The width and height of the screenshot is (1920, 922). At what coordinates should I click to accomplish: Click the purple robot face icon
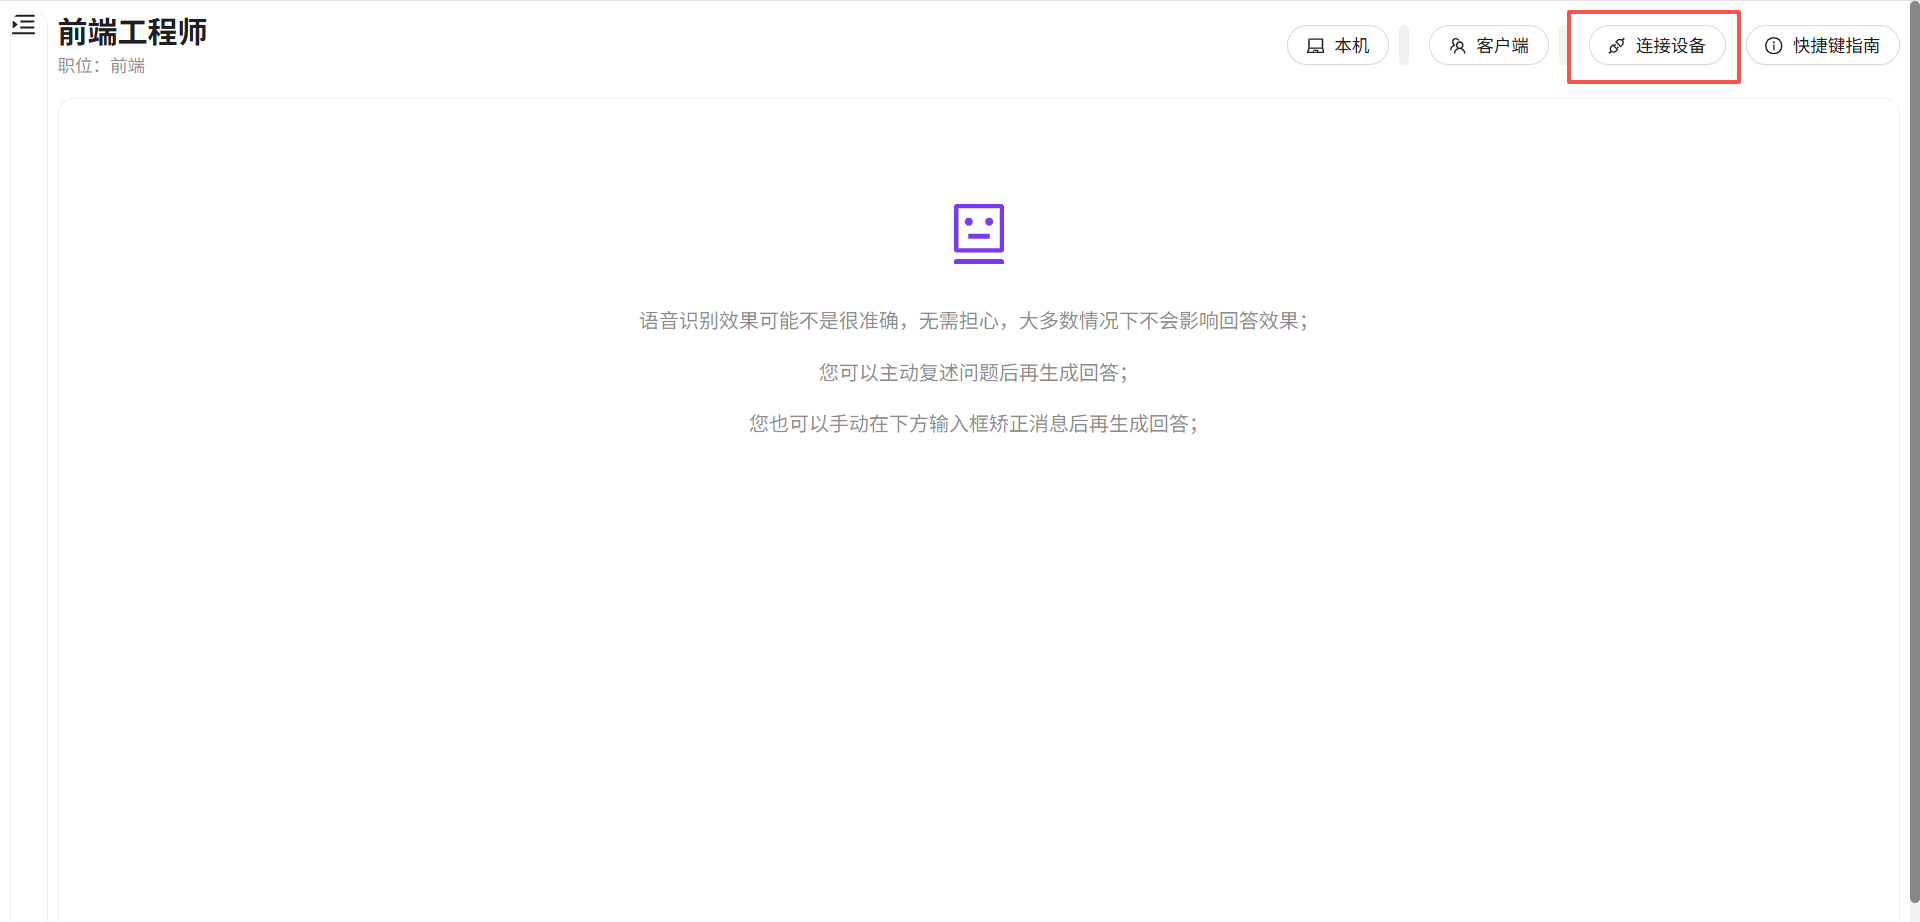click(x=977, y=234)
